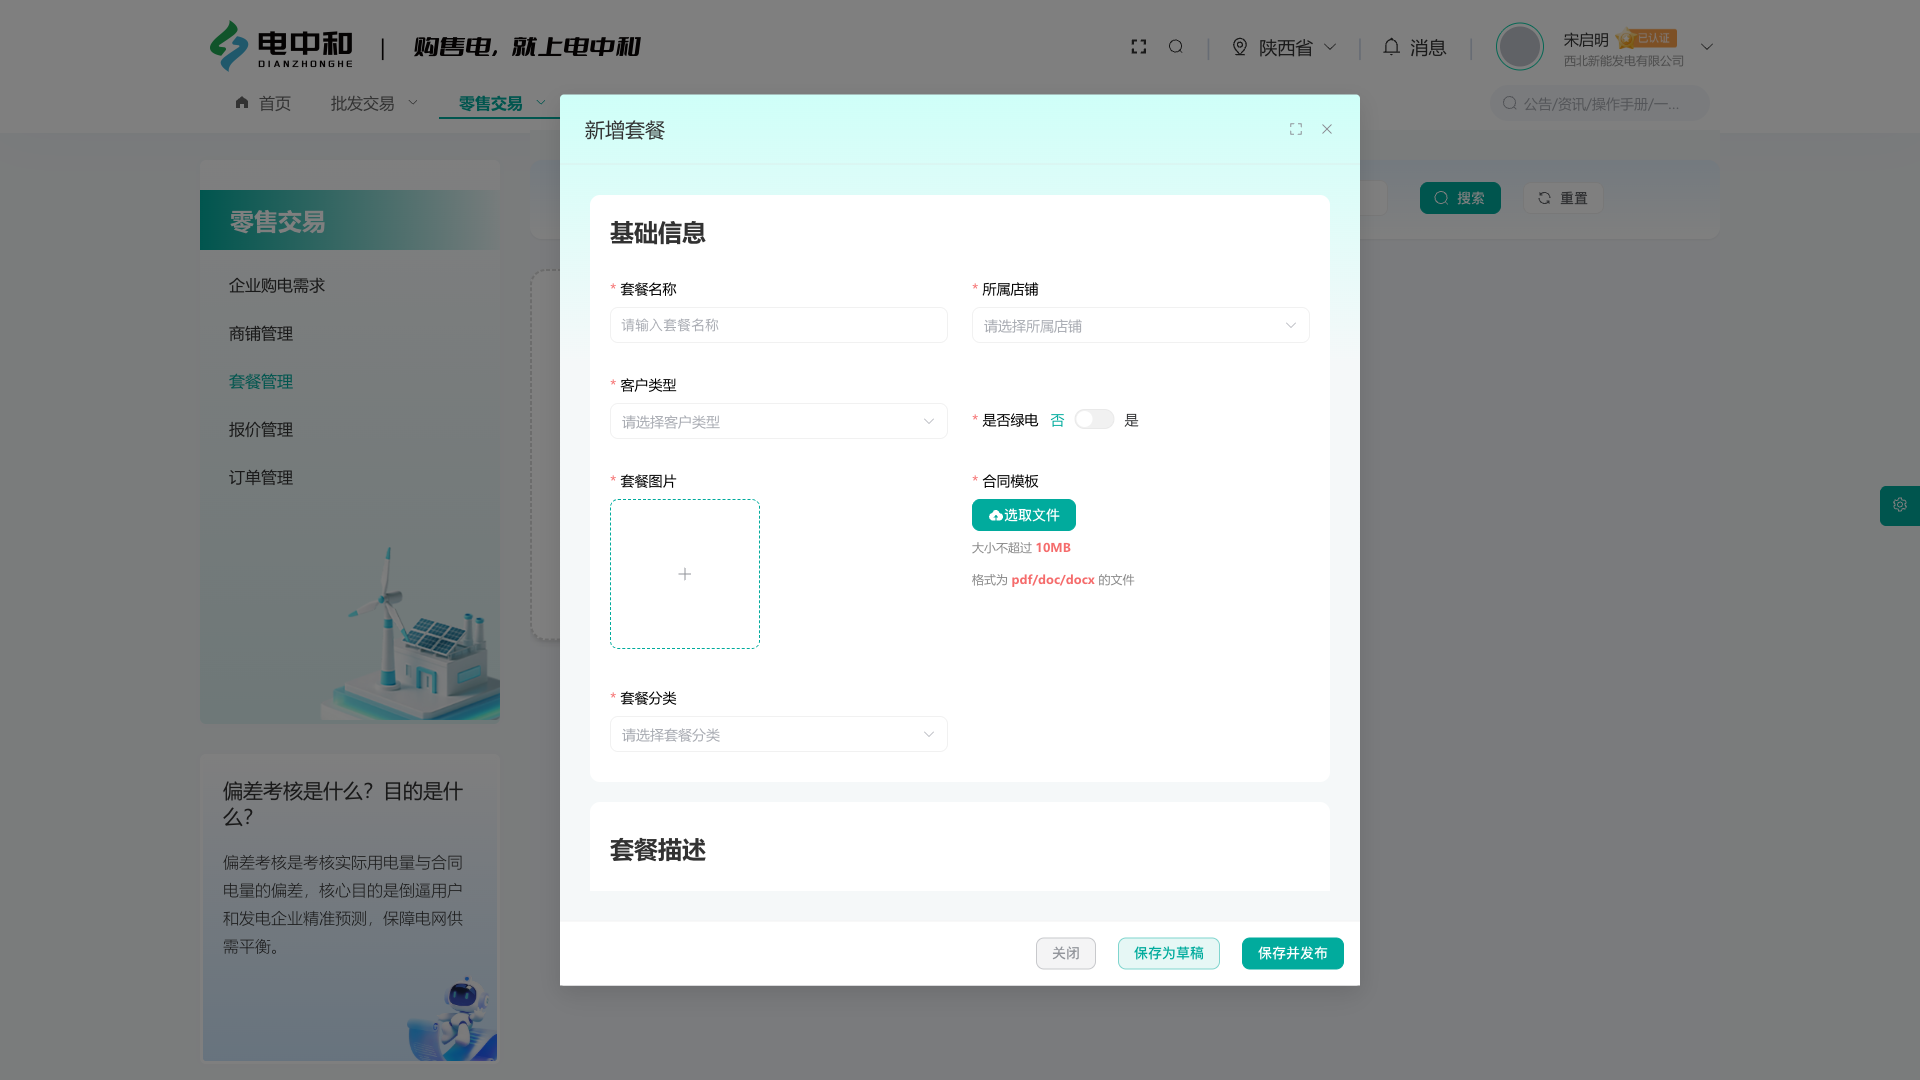Select 套餐管理 in the sidebar

(x=261, y=382)
